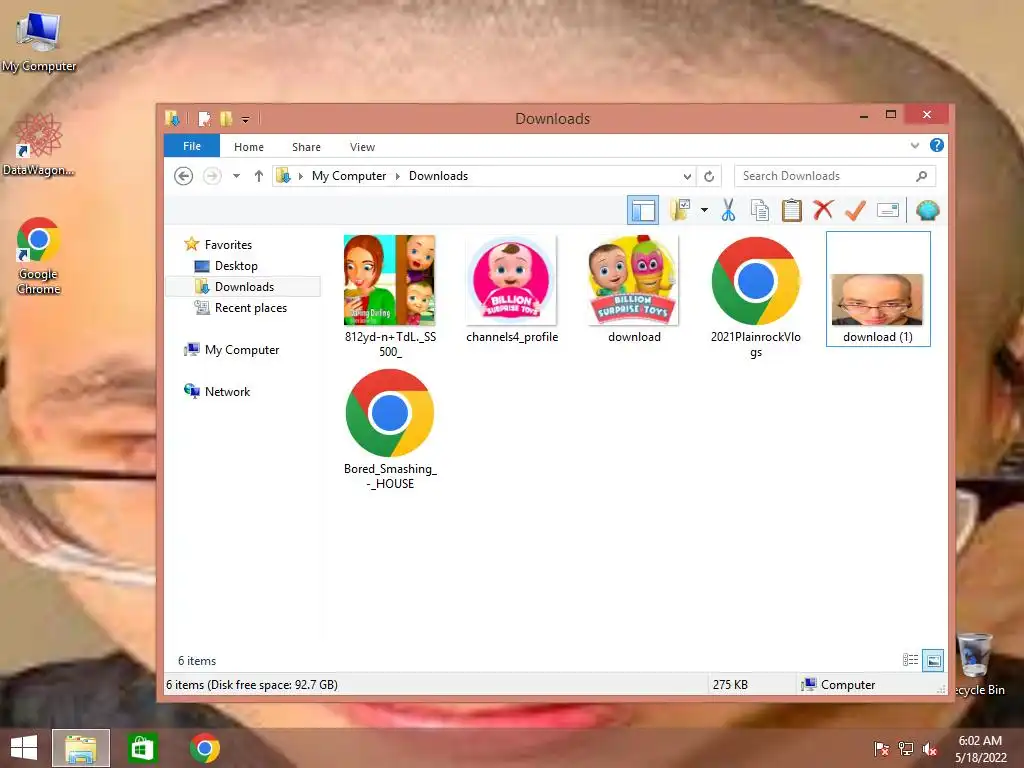The width and height of the screenshot is (1024, 768).
Task: Click the Cut scissors icon
Action: tap(728, 210)
